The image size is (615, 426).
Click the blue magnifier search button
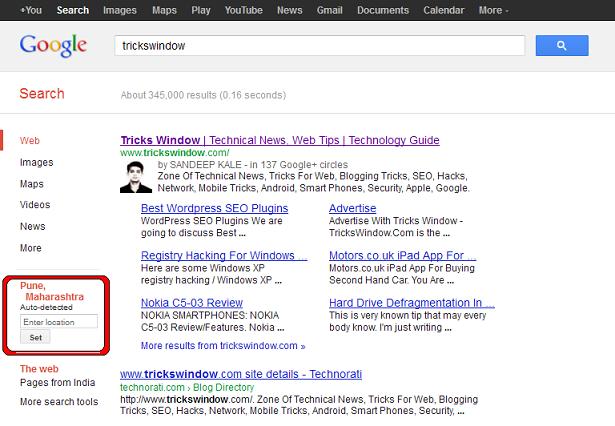coord(562,46)
